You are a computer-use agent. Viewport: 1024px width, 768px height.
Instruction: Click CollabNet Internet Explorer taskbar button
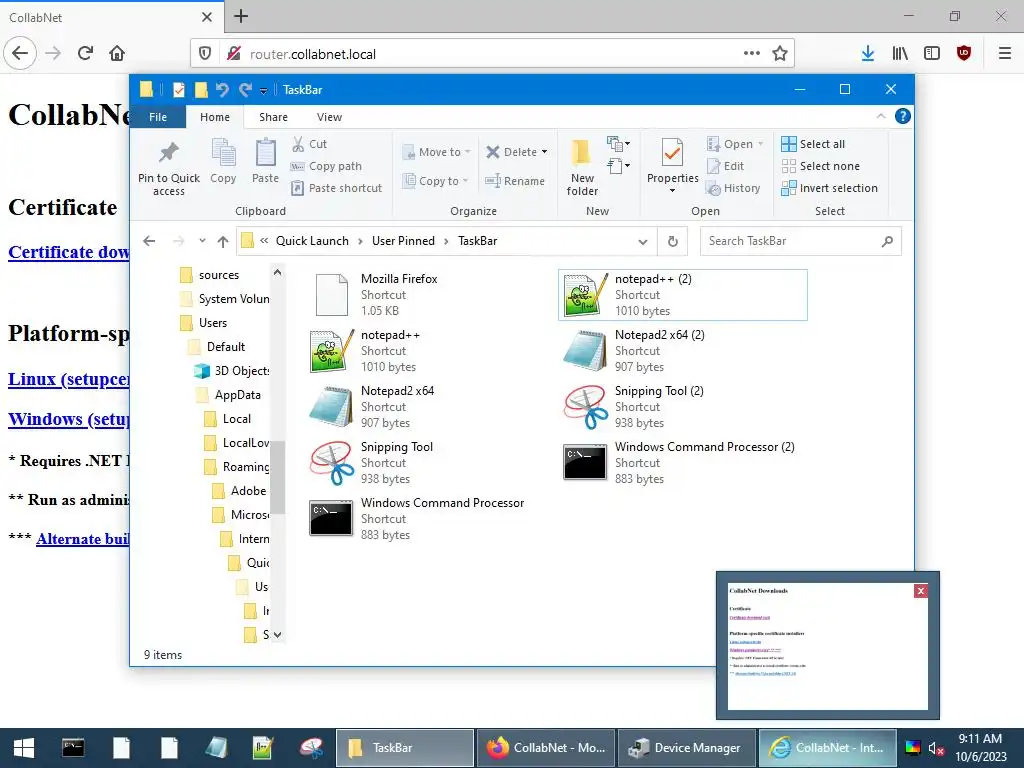coord(827,748)
